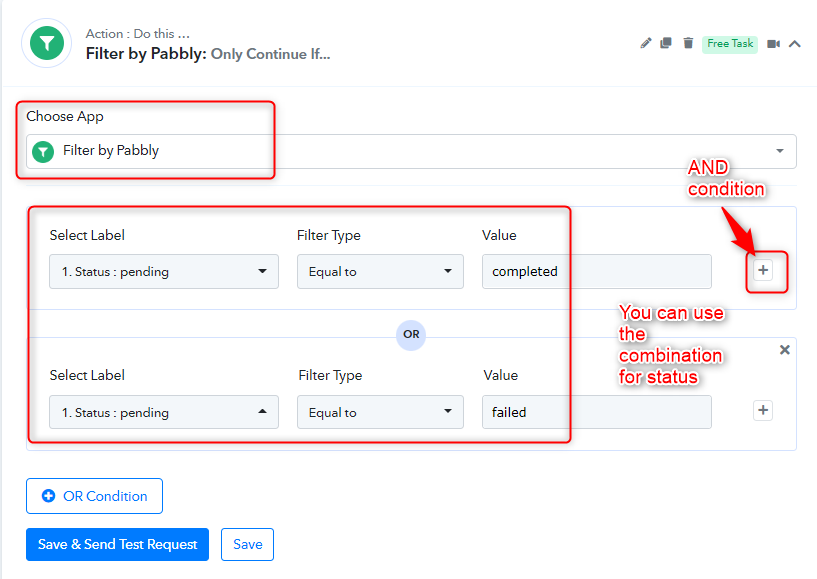Add AND condition beside completed value
This screenshot has width=817, height=579.
pos(763,270)
